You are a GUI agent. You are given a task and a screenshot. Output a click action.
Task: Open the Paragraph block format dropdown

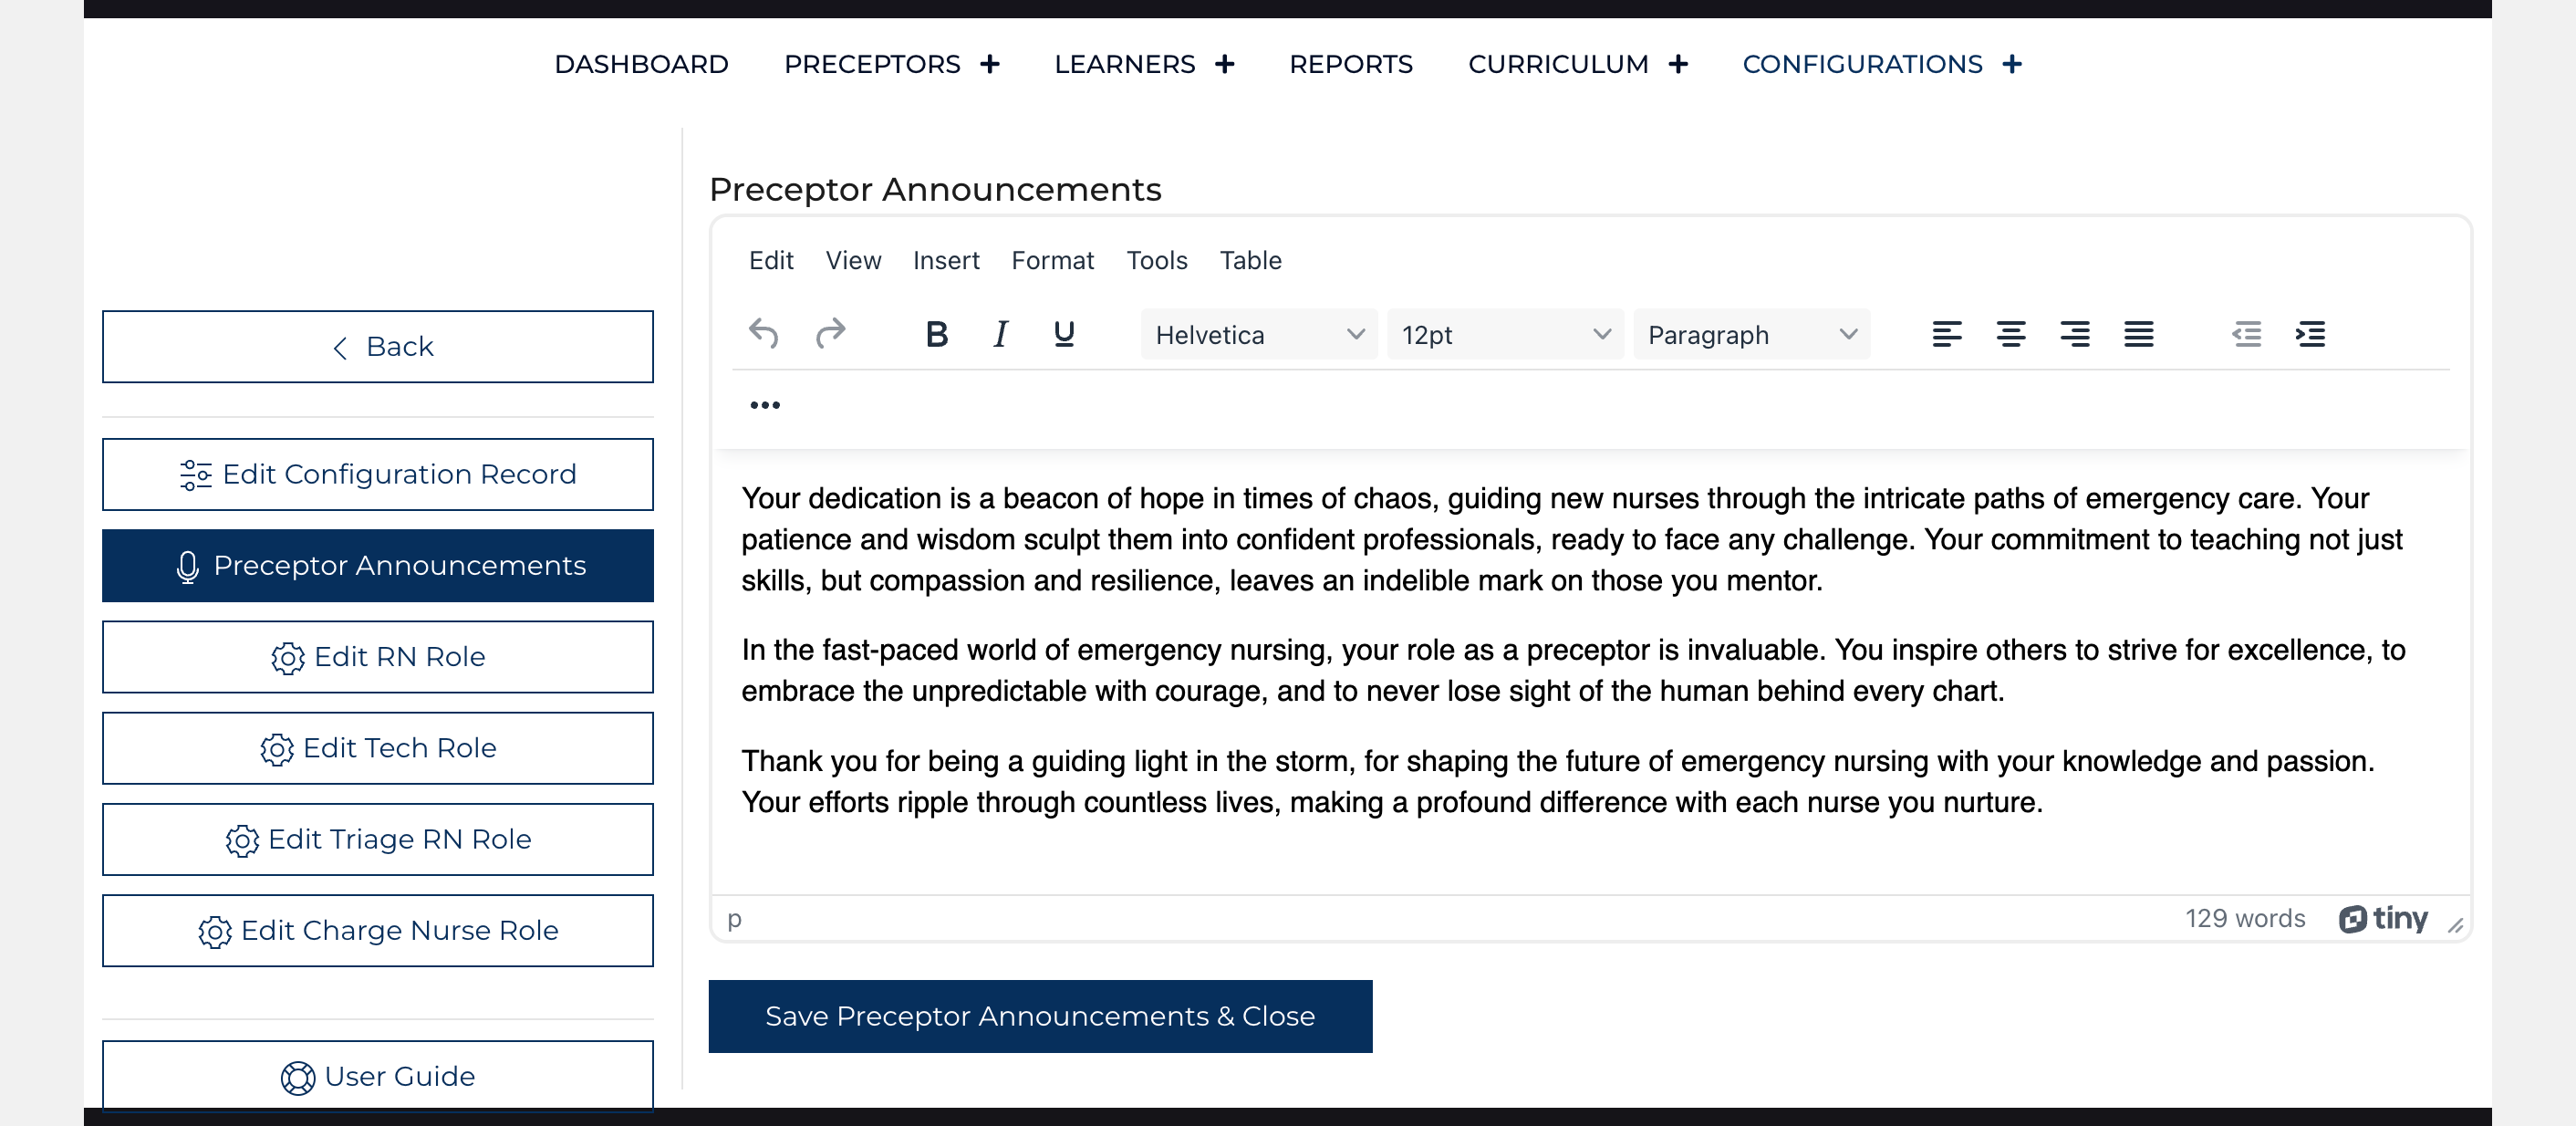[1751, 335]
